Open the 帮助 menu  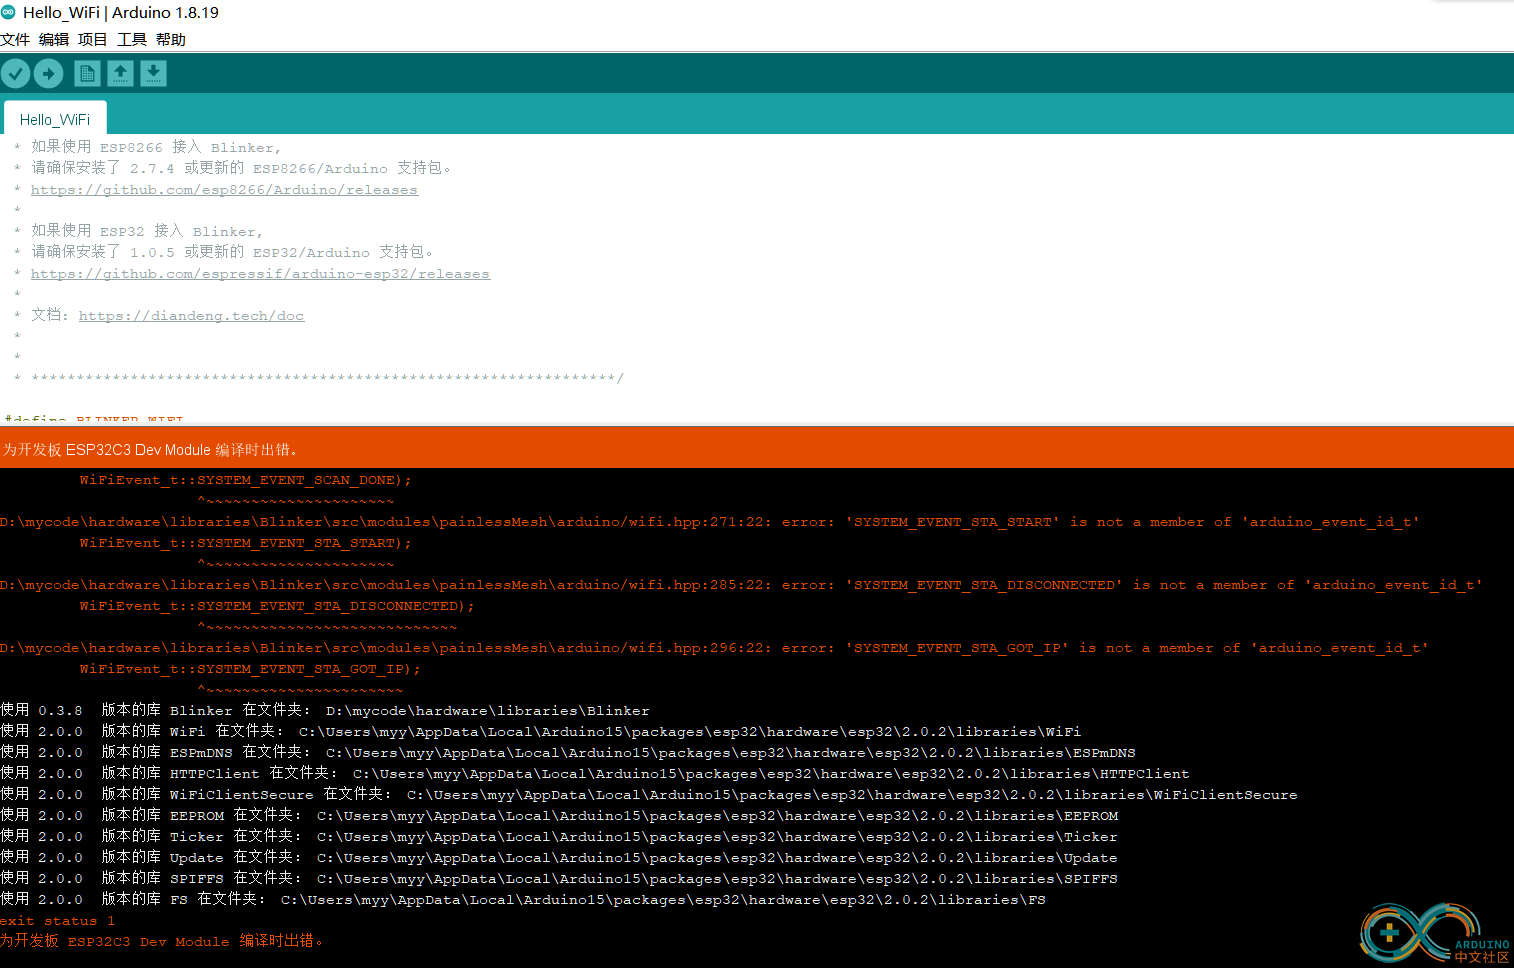pos(171,39)
